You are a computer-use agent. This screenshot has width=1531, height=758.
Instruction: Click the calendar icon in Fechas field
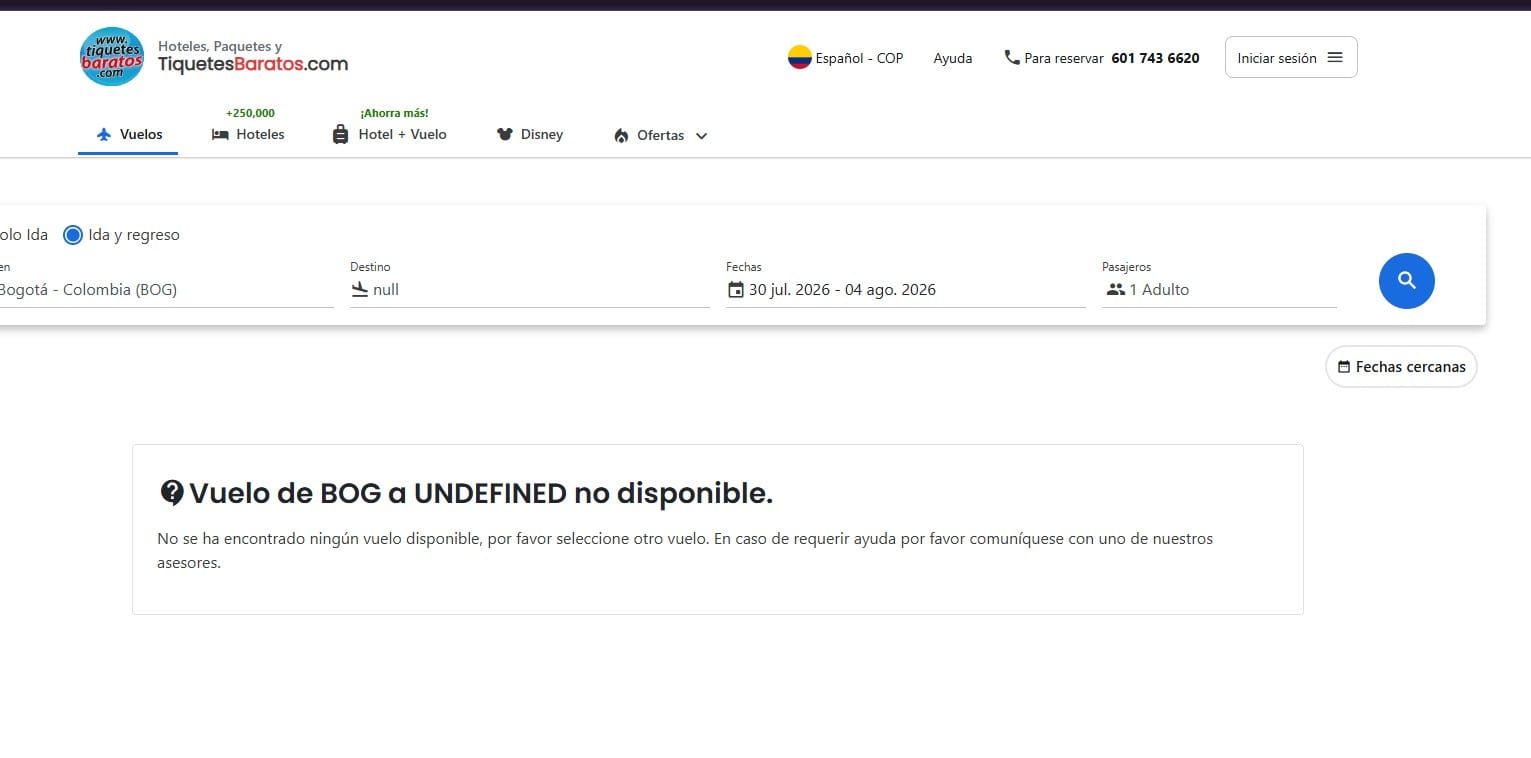tap(736, 290)
